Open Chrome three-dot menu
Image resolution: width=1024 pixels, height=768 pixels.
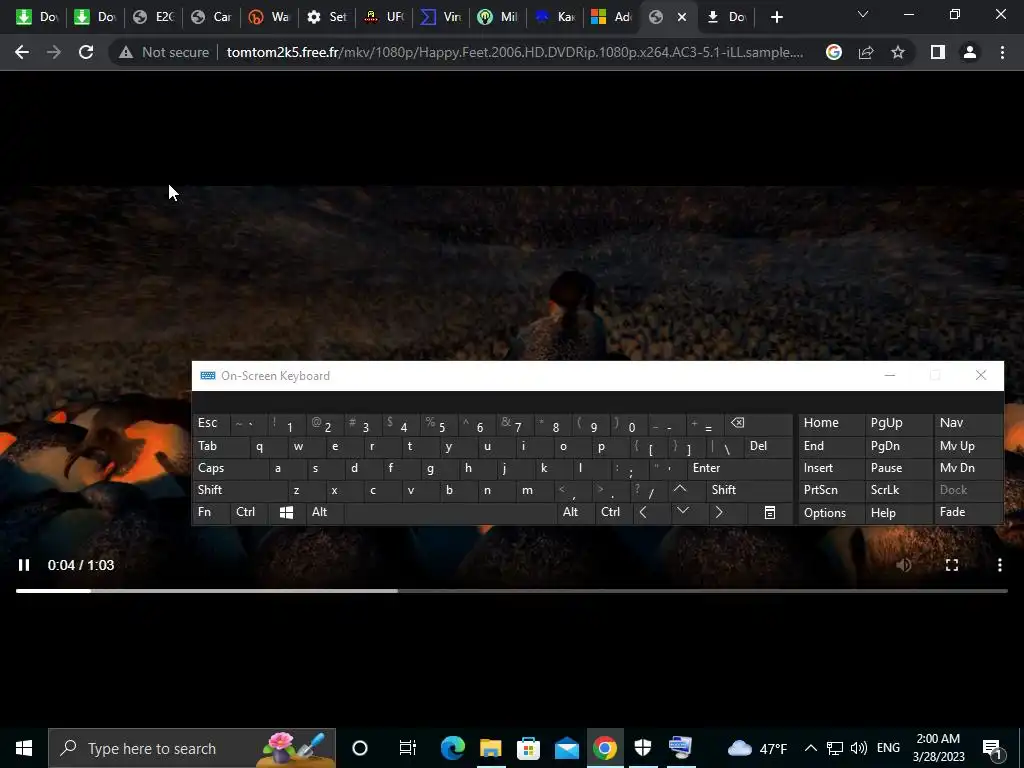(1002, 52)
